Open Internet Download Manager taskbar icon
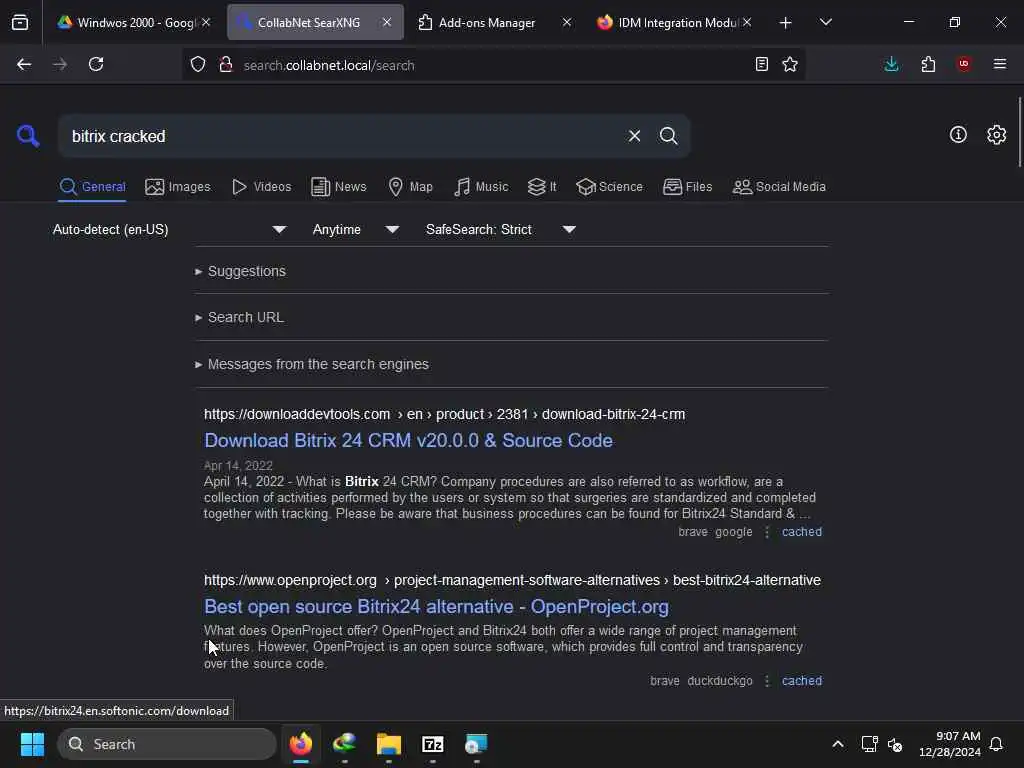Viewport: 1024px width, 768px height. pos(345,744)
